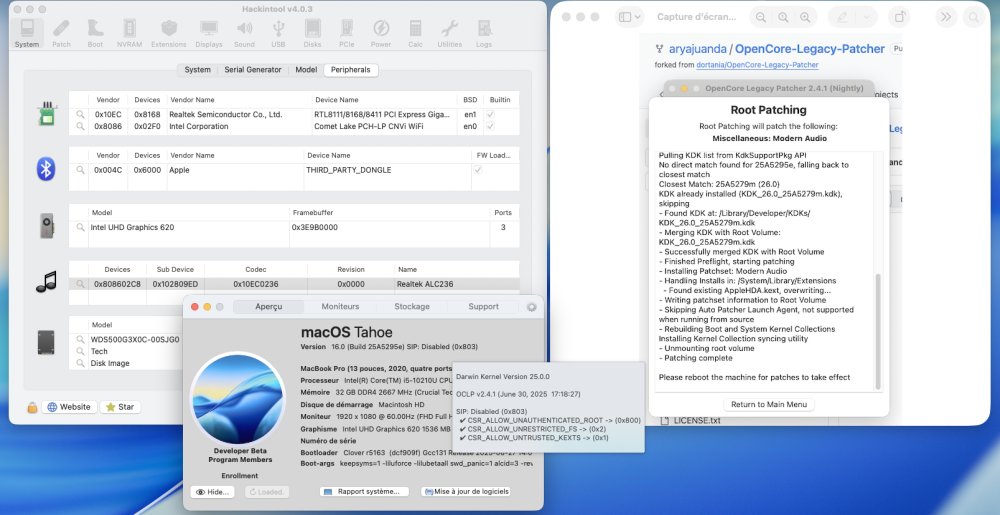
Task: Toggle Builtin checkbox for Realtek en1 row
Action: click(x=490, y=114)
